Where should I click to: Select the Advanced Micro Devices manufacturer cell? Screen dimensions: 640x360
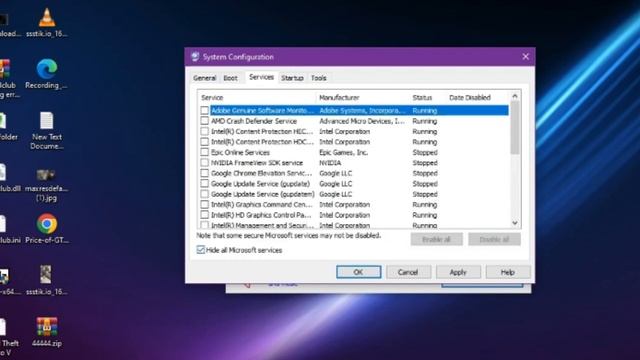pos(362,121)
